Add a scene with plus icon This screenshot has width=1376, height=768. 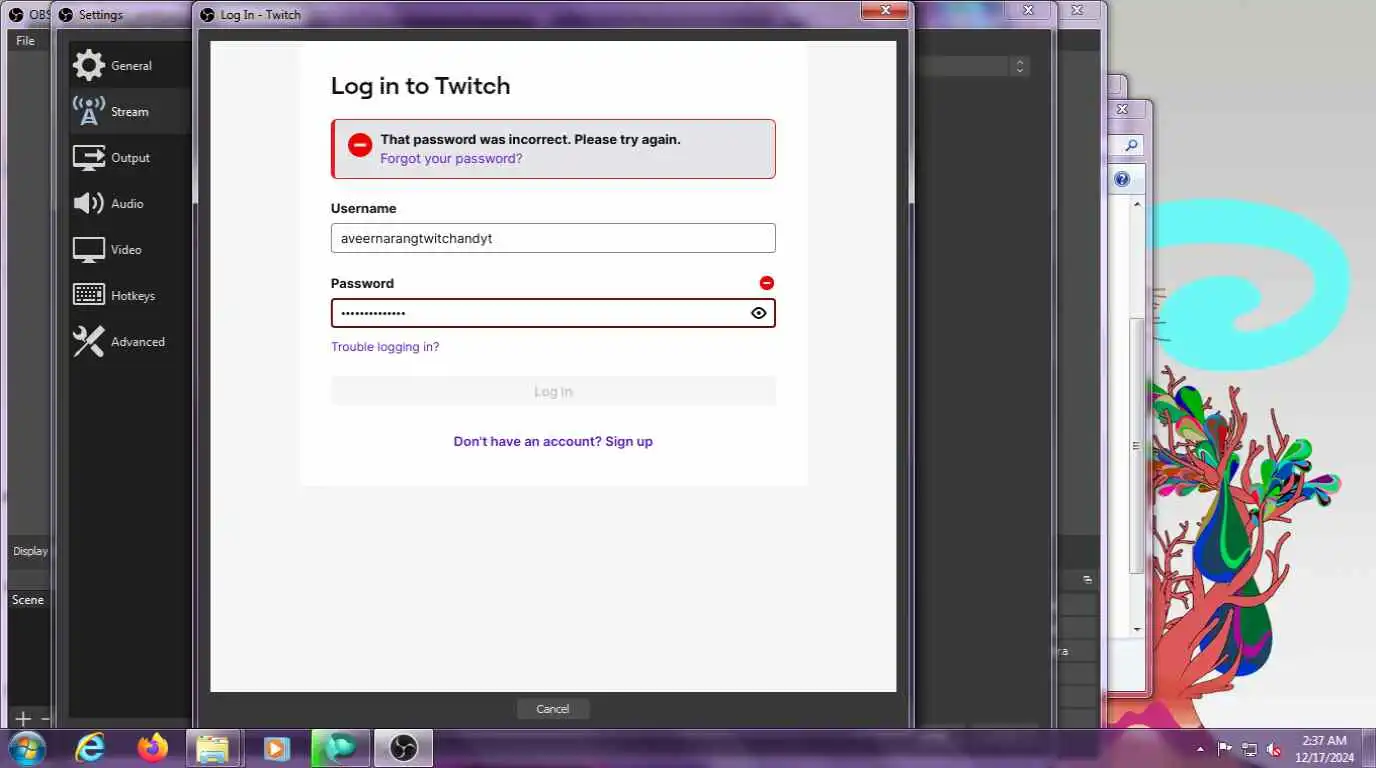[x=23, y=718]
